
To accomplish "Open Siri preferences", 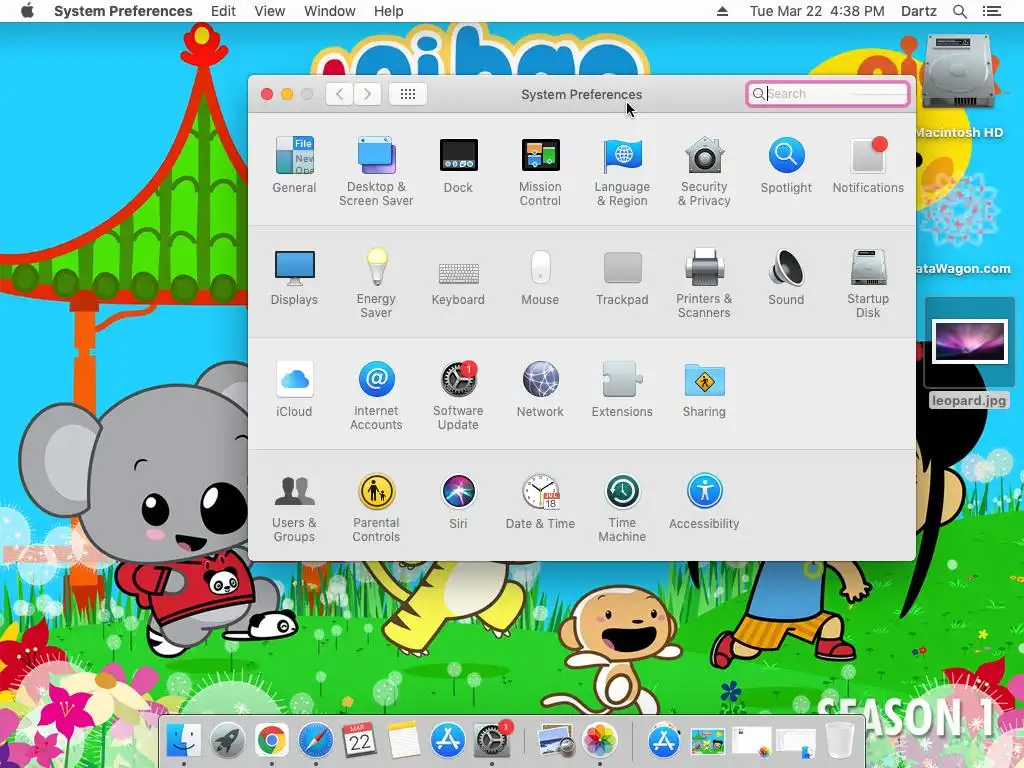I will [458, 502].
